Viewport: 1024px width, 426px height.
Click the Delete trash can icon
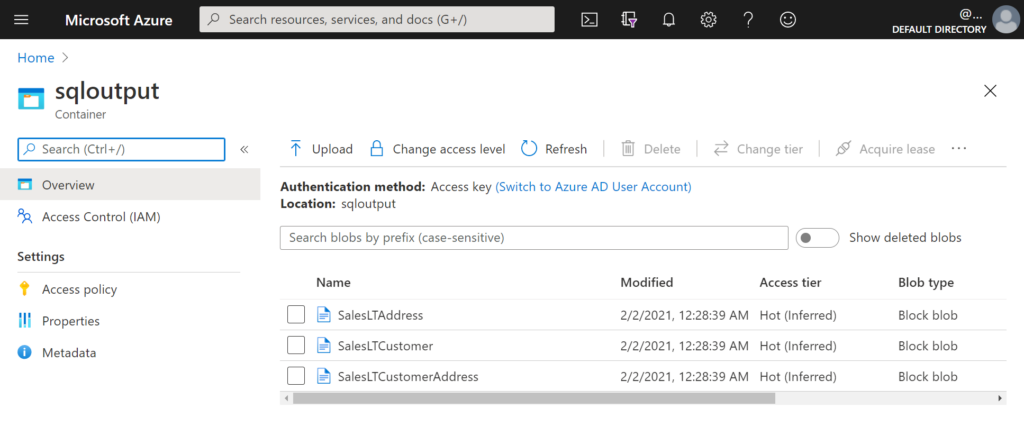[628, 149]
